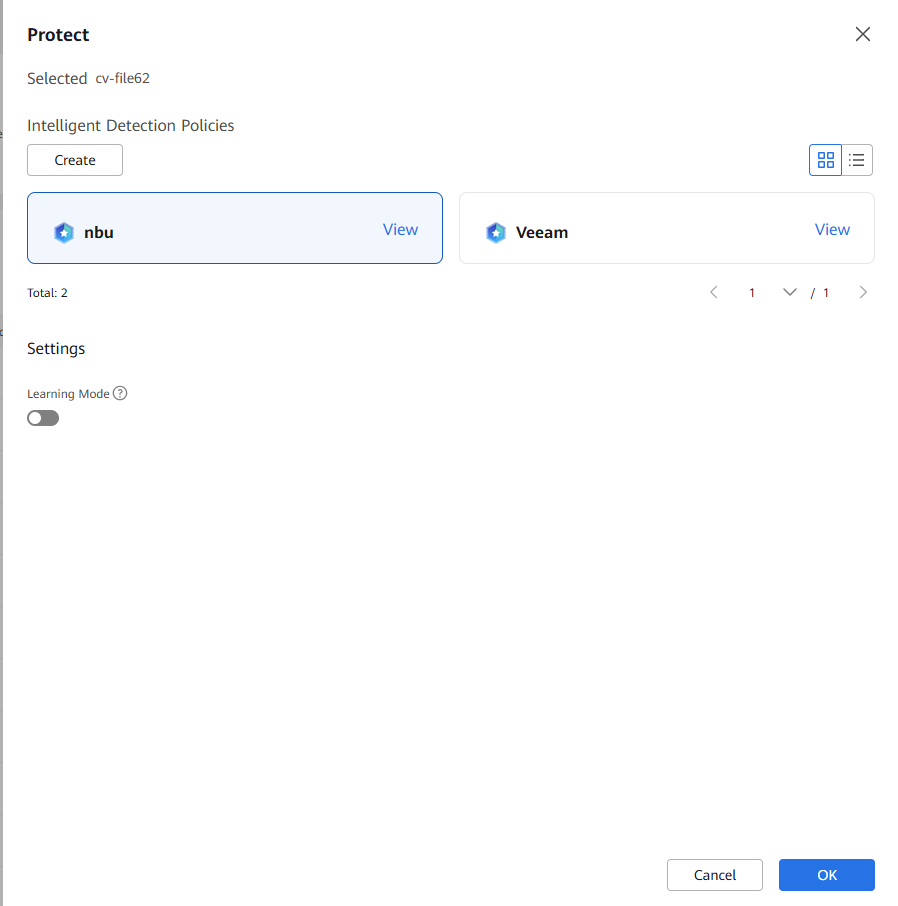Click the Learning Mode label text

pyautogui.click(x=68, y=394)
